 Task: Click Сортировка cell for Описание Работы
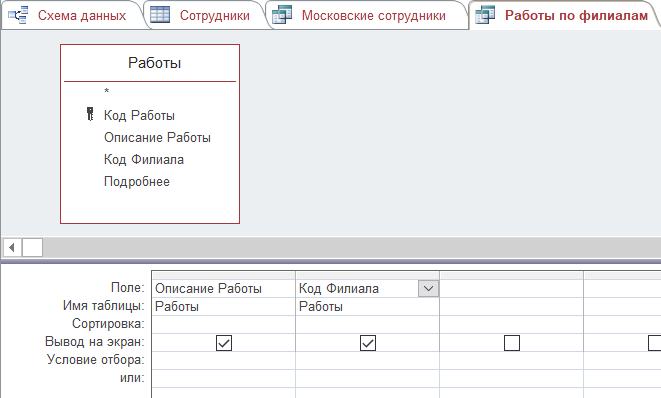(x=223, y=324)
